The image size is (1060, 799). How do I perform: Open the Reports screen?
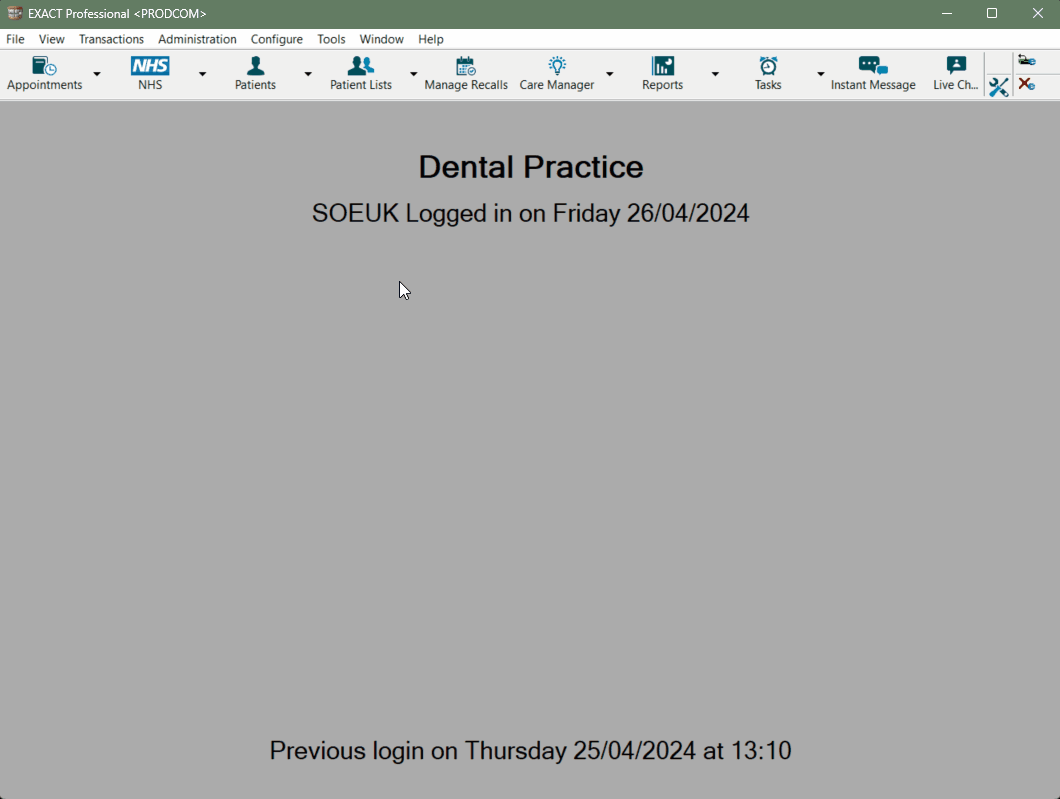coord(662,72)
